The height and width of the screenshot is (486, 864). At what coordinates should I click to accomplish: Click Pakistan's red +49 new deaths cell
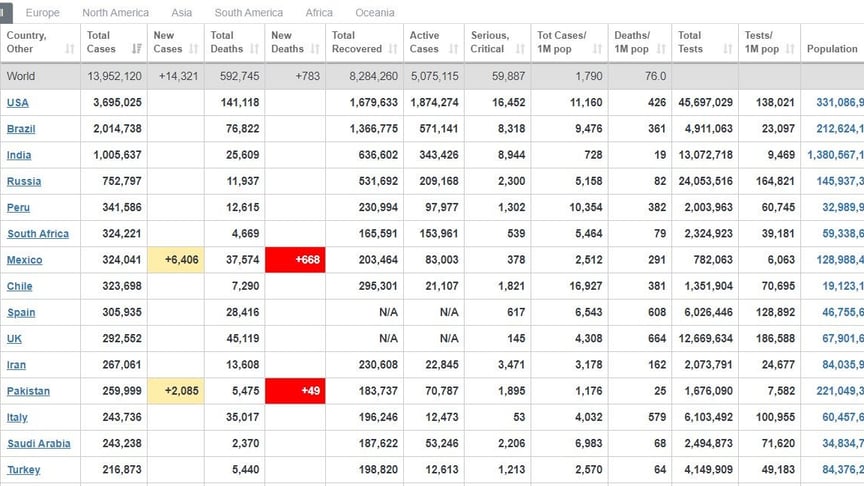[x=295, y=391]
